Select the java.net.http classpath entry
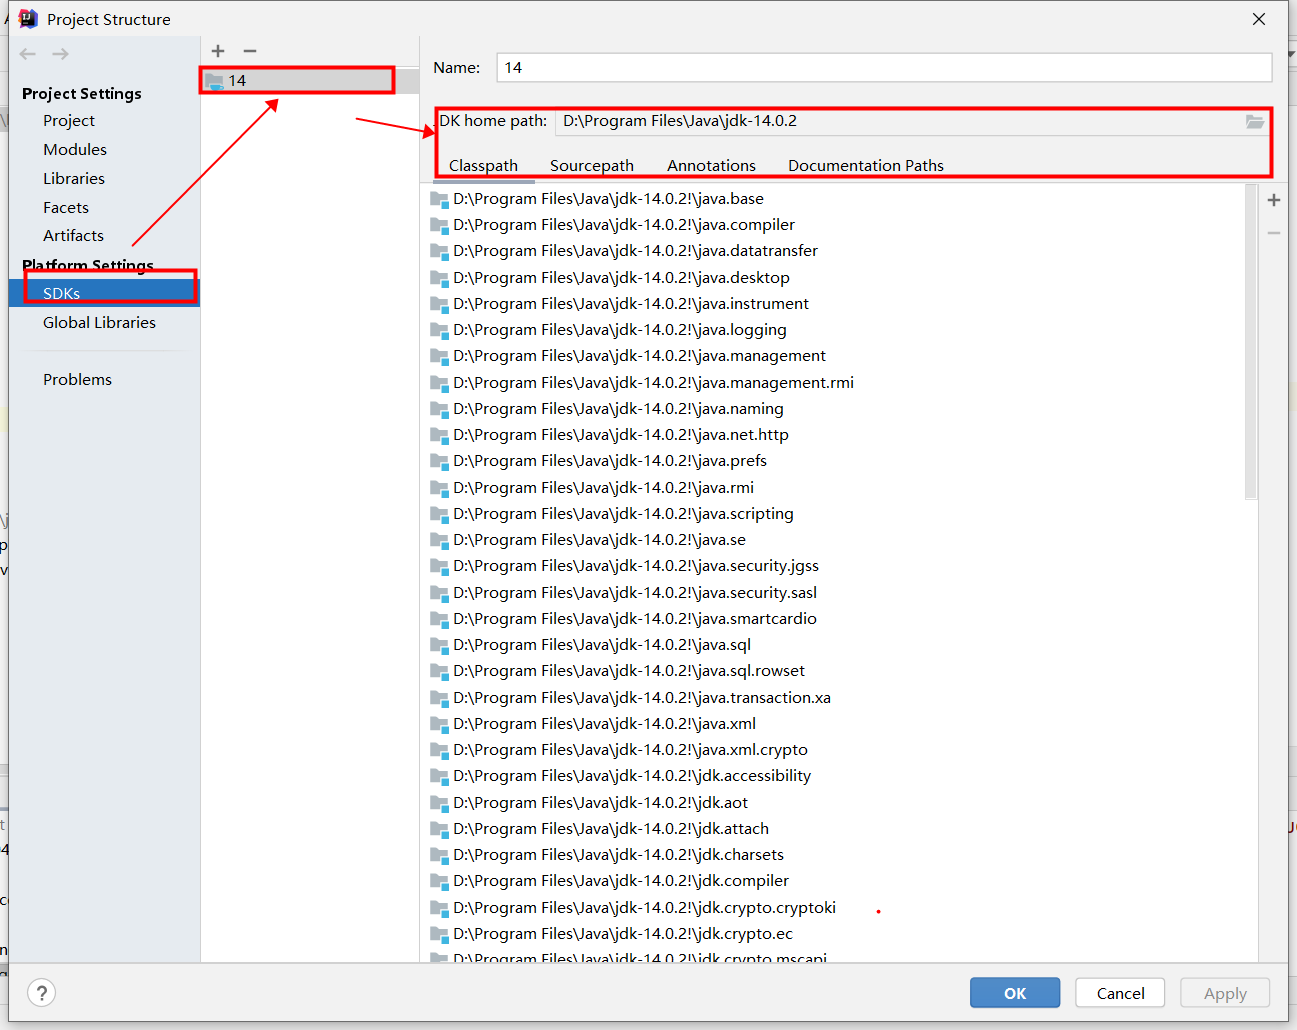Image resolution: width=1297 pixels, height=1030 pixels. point(609,434)
